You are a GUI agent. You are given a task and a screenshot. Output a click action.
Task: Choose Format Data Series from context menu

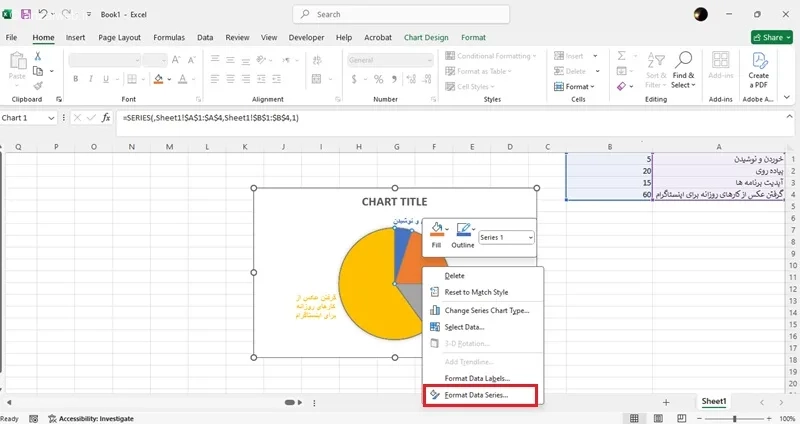[x=476, y=395]
